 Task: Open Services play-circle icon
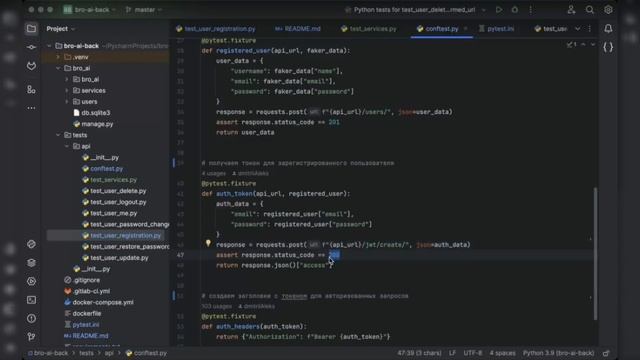(31, 281)
